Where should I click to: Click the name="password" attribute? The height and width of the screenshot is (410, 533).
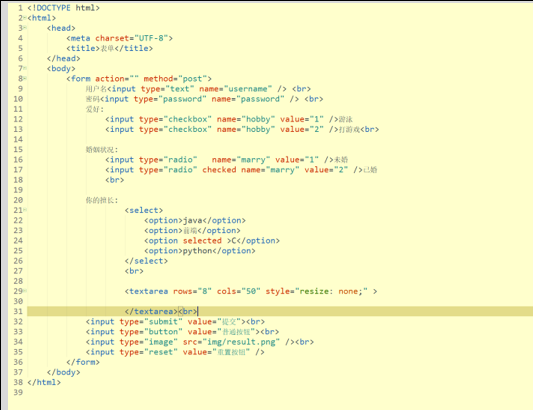tap(248, 99)
